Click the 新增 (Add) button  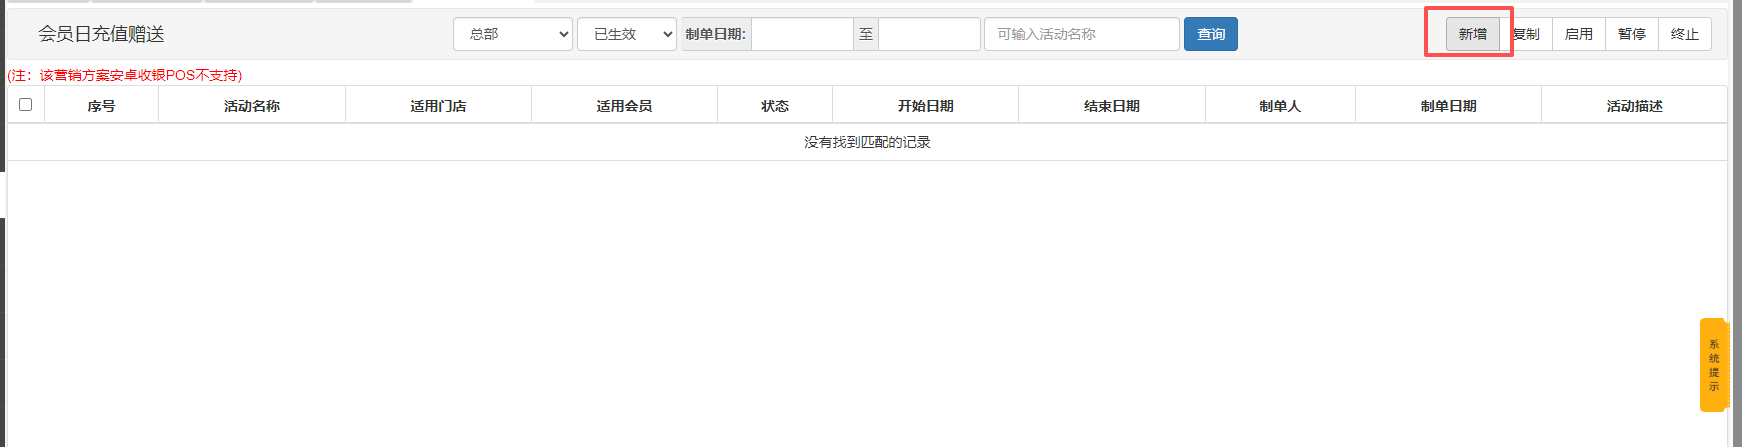point(1472,34)
